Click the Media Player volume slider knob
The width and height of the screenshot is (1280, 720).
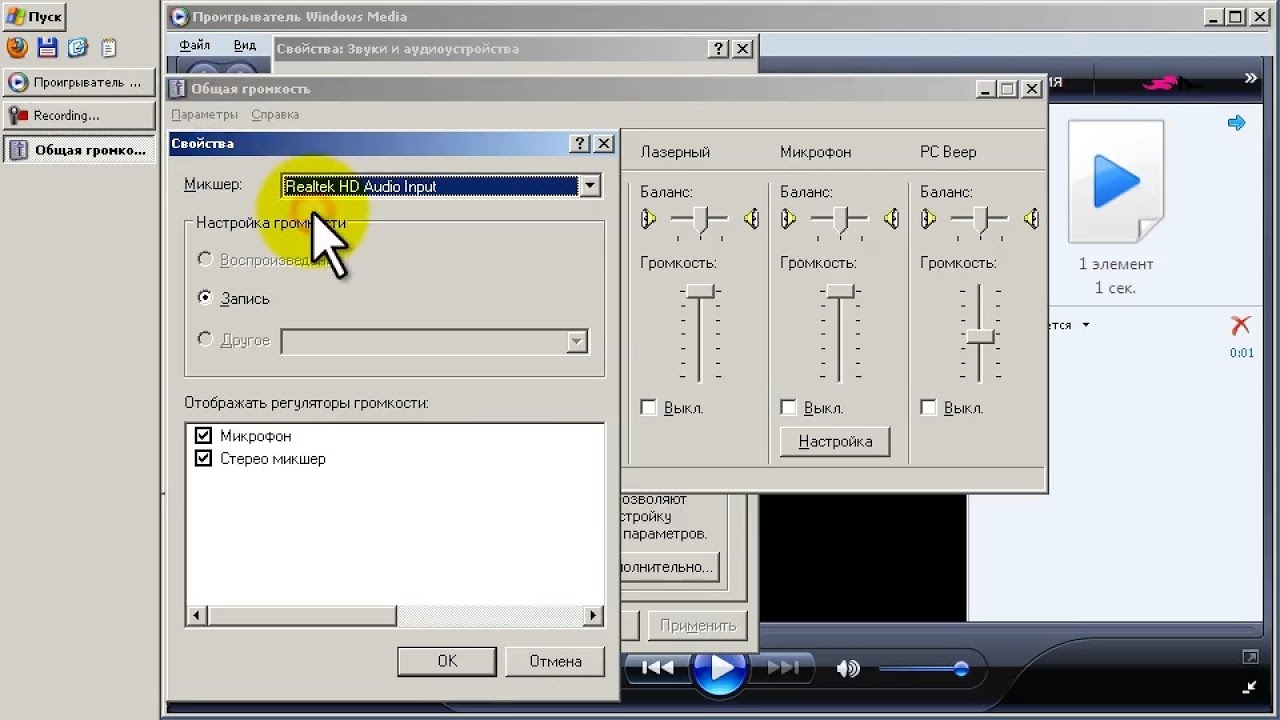click(961, 669)
